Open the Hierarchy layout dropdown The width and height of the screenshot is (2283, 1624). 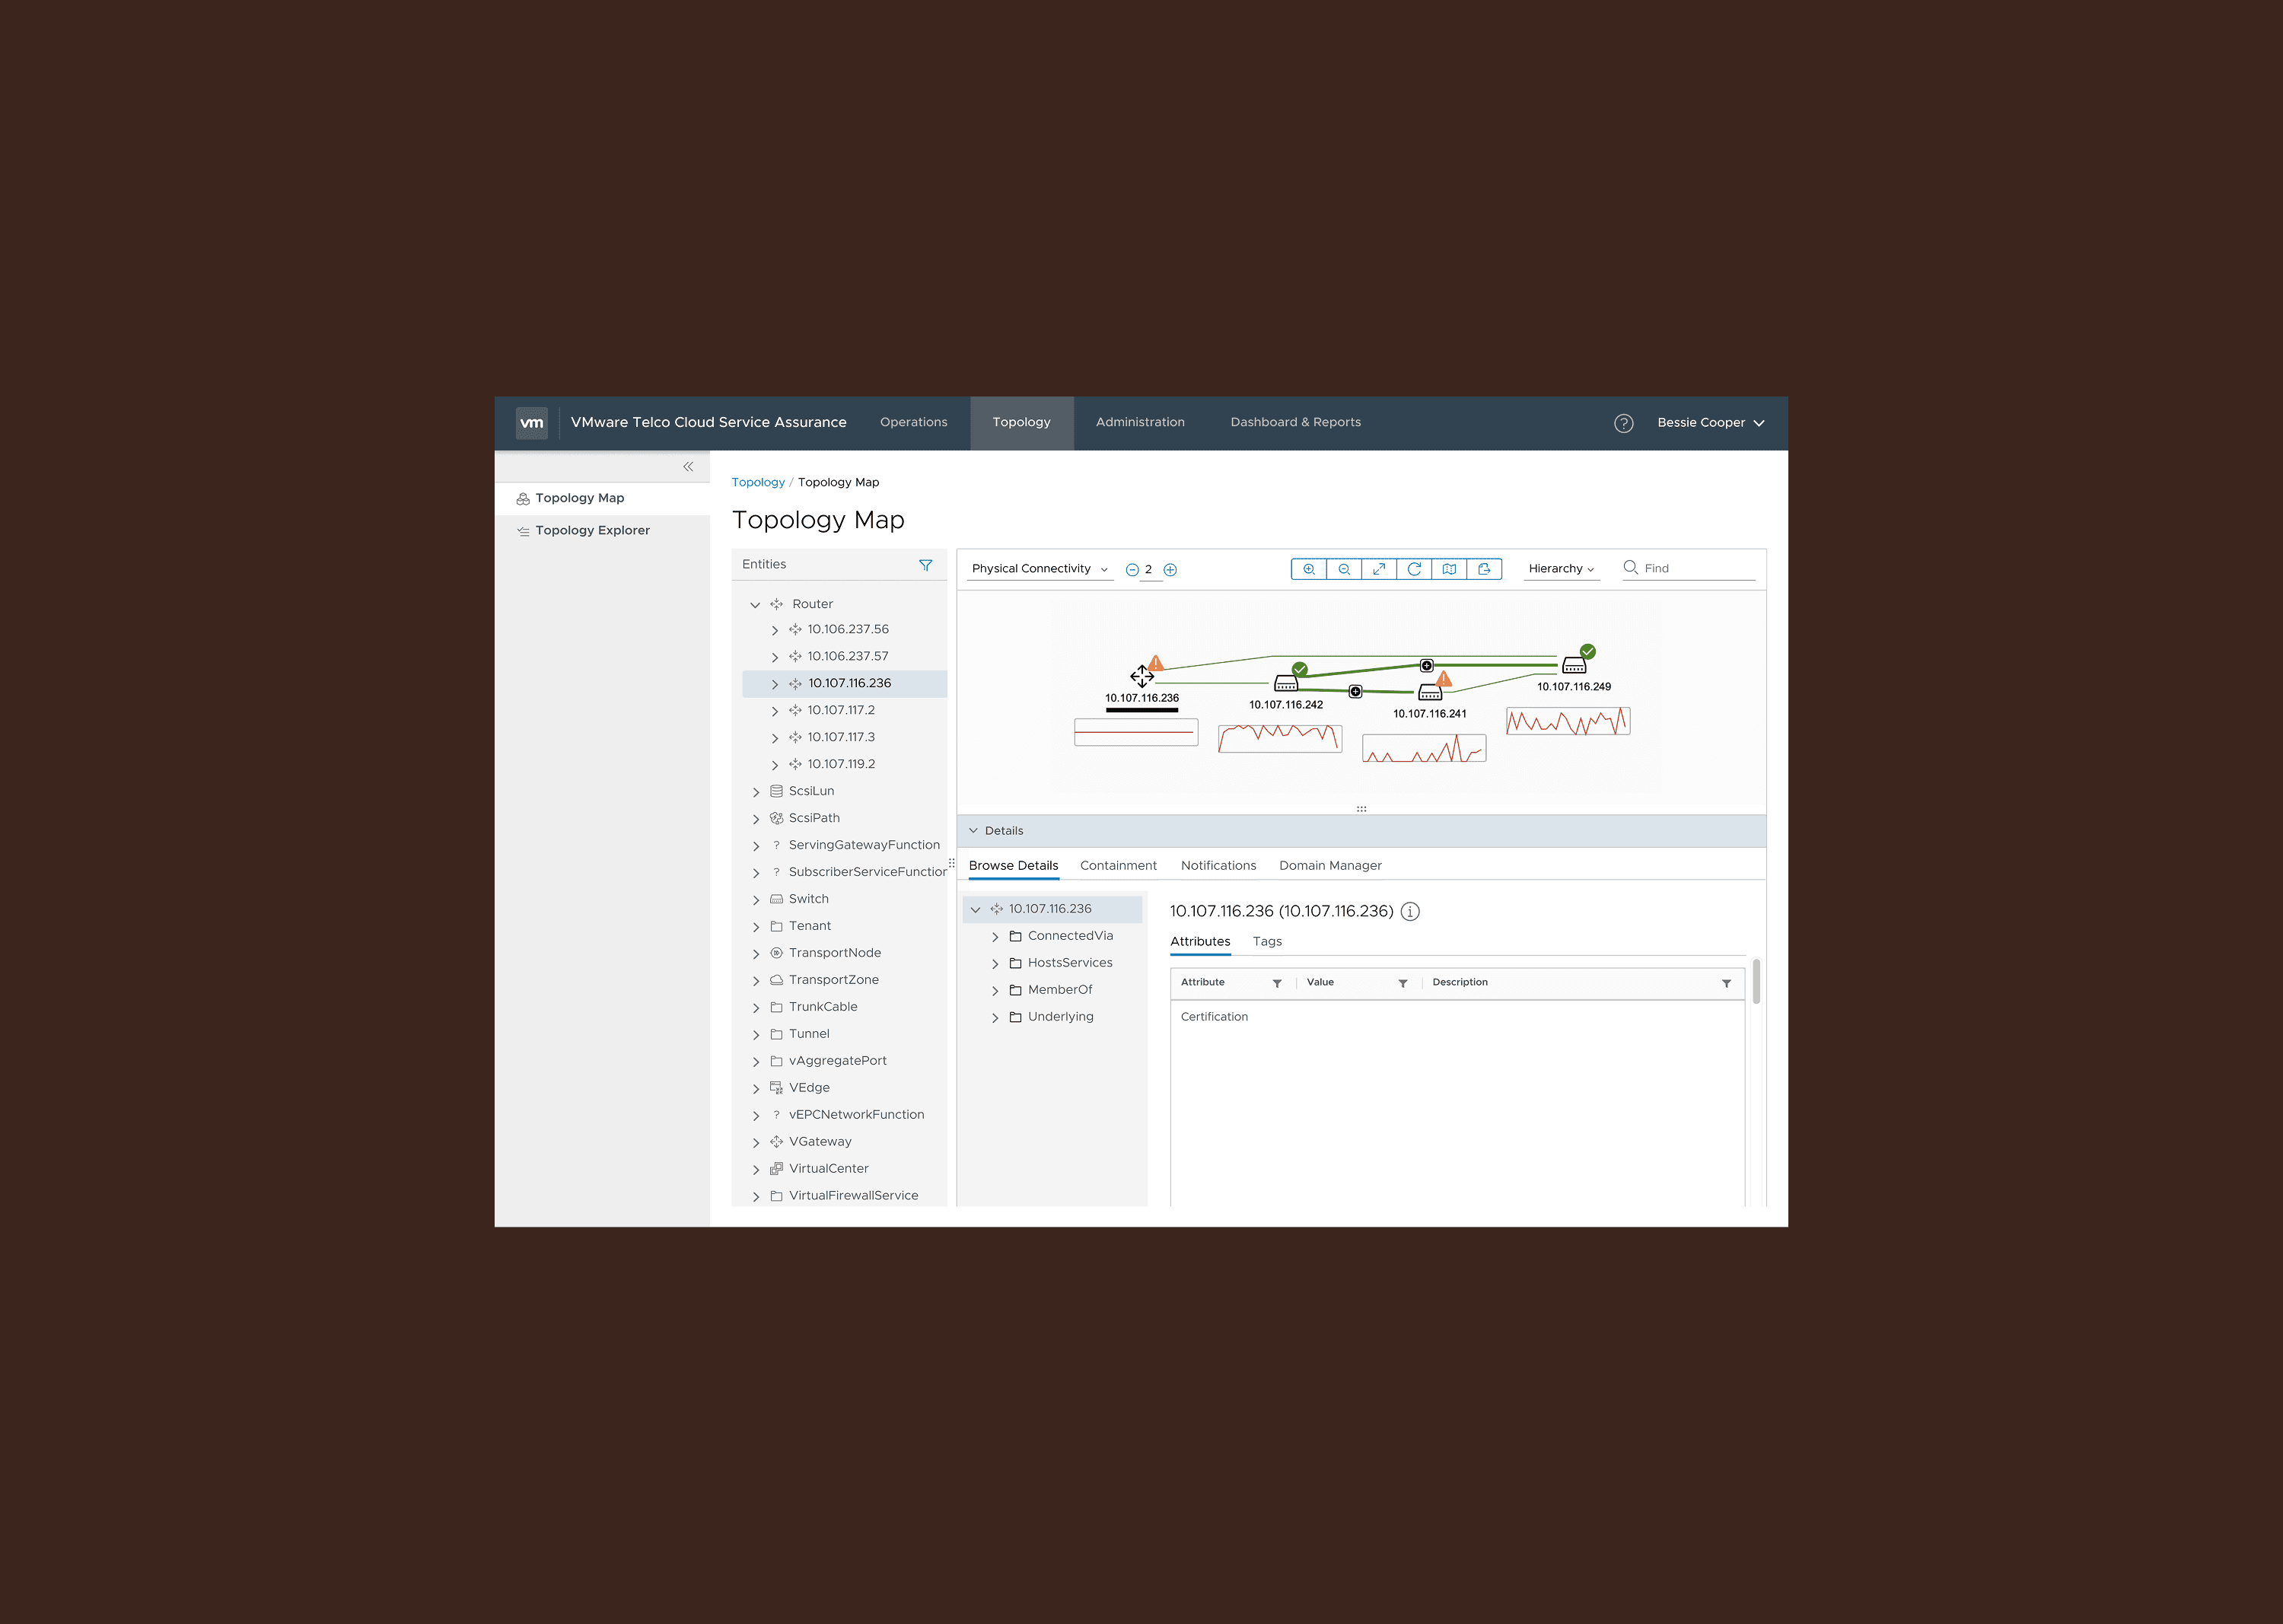(1560, 569)
